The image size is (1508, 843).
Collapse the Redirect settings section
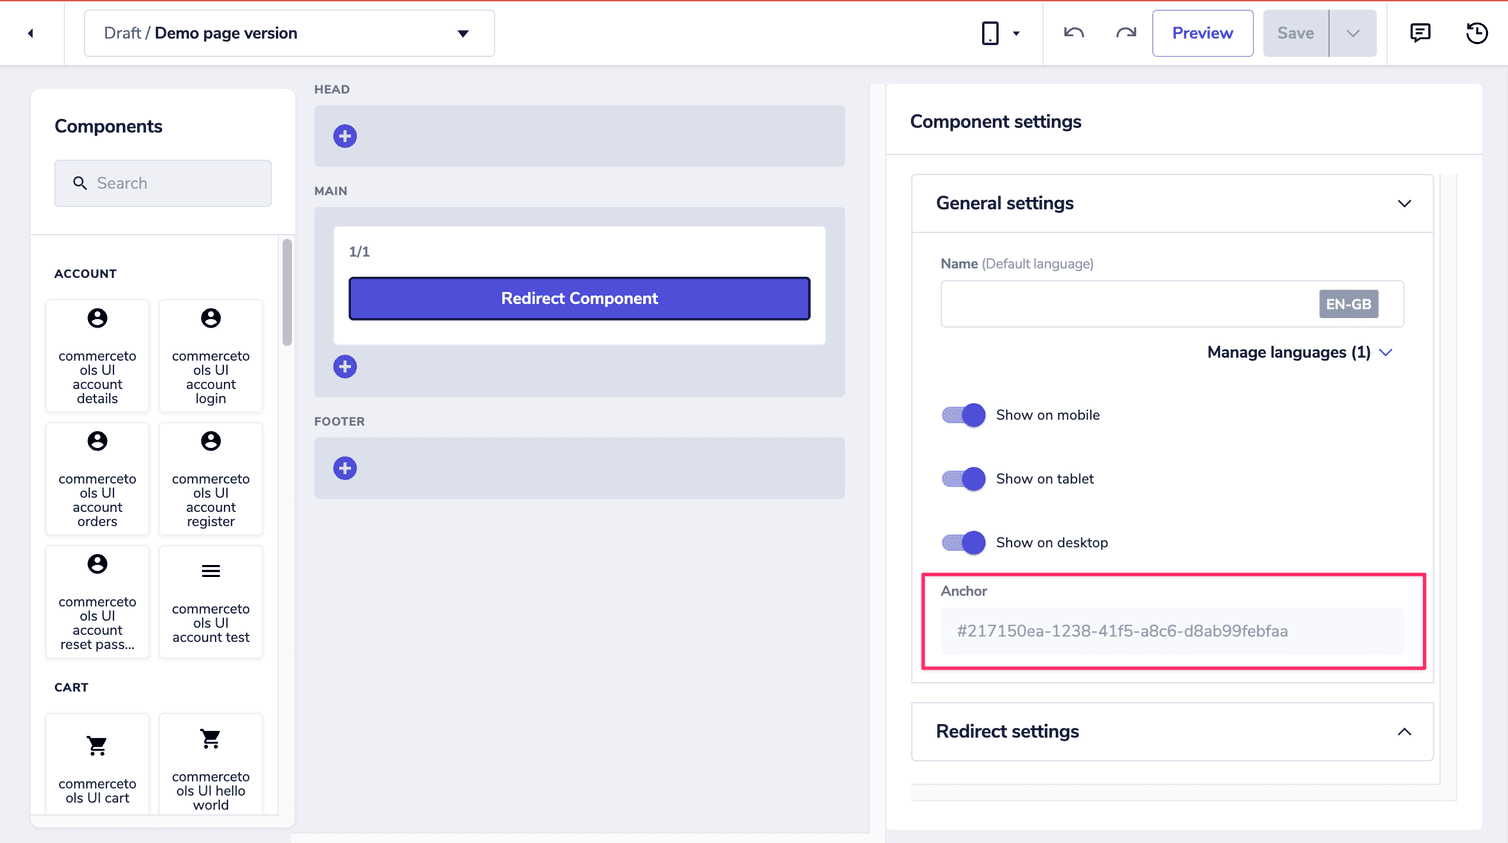[1404, 731]
